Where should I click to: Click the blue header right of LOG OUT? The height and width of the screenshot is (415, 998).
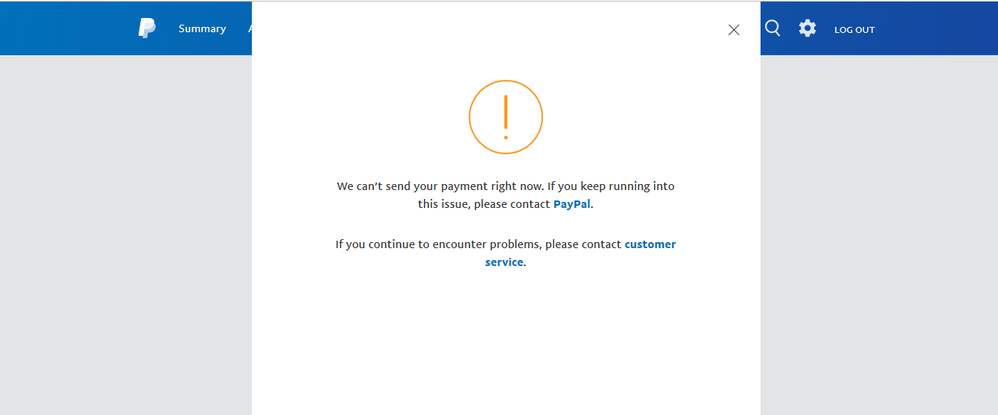936,29
